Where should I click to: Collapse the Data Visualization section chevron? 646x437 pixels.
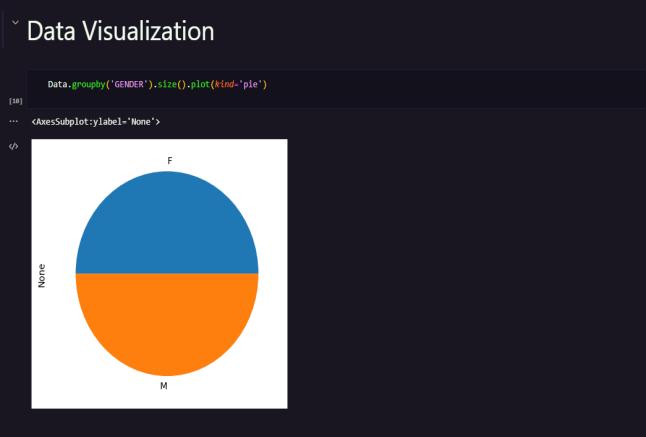pyautogui.click(x=15, y=23)
